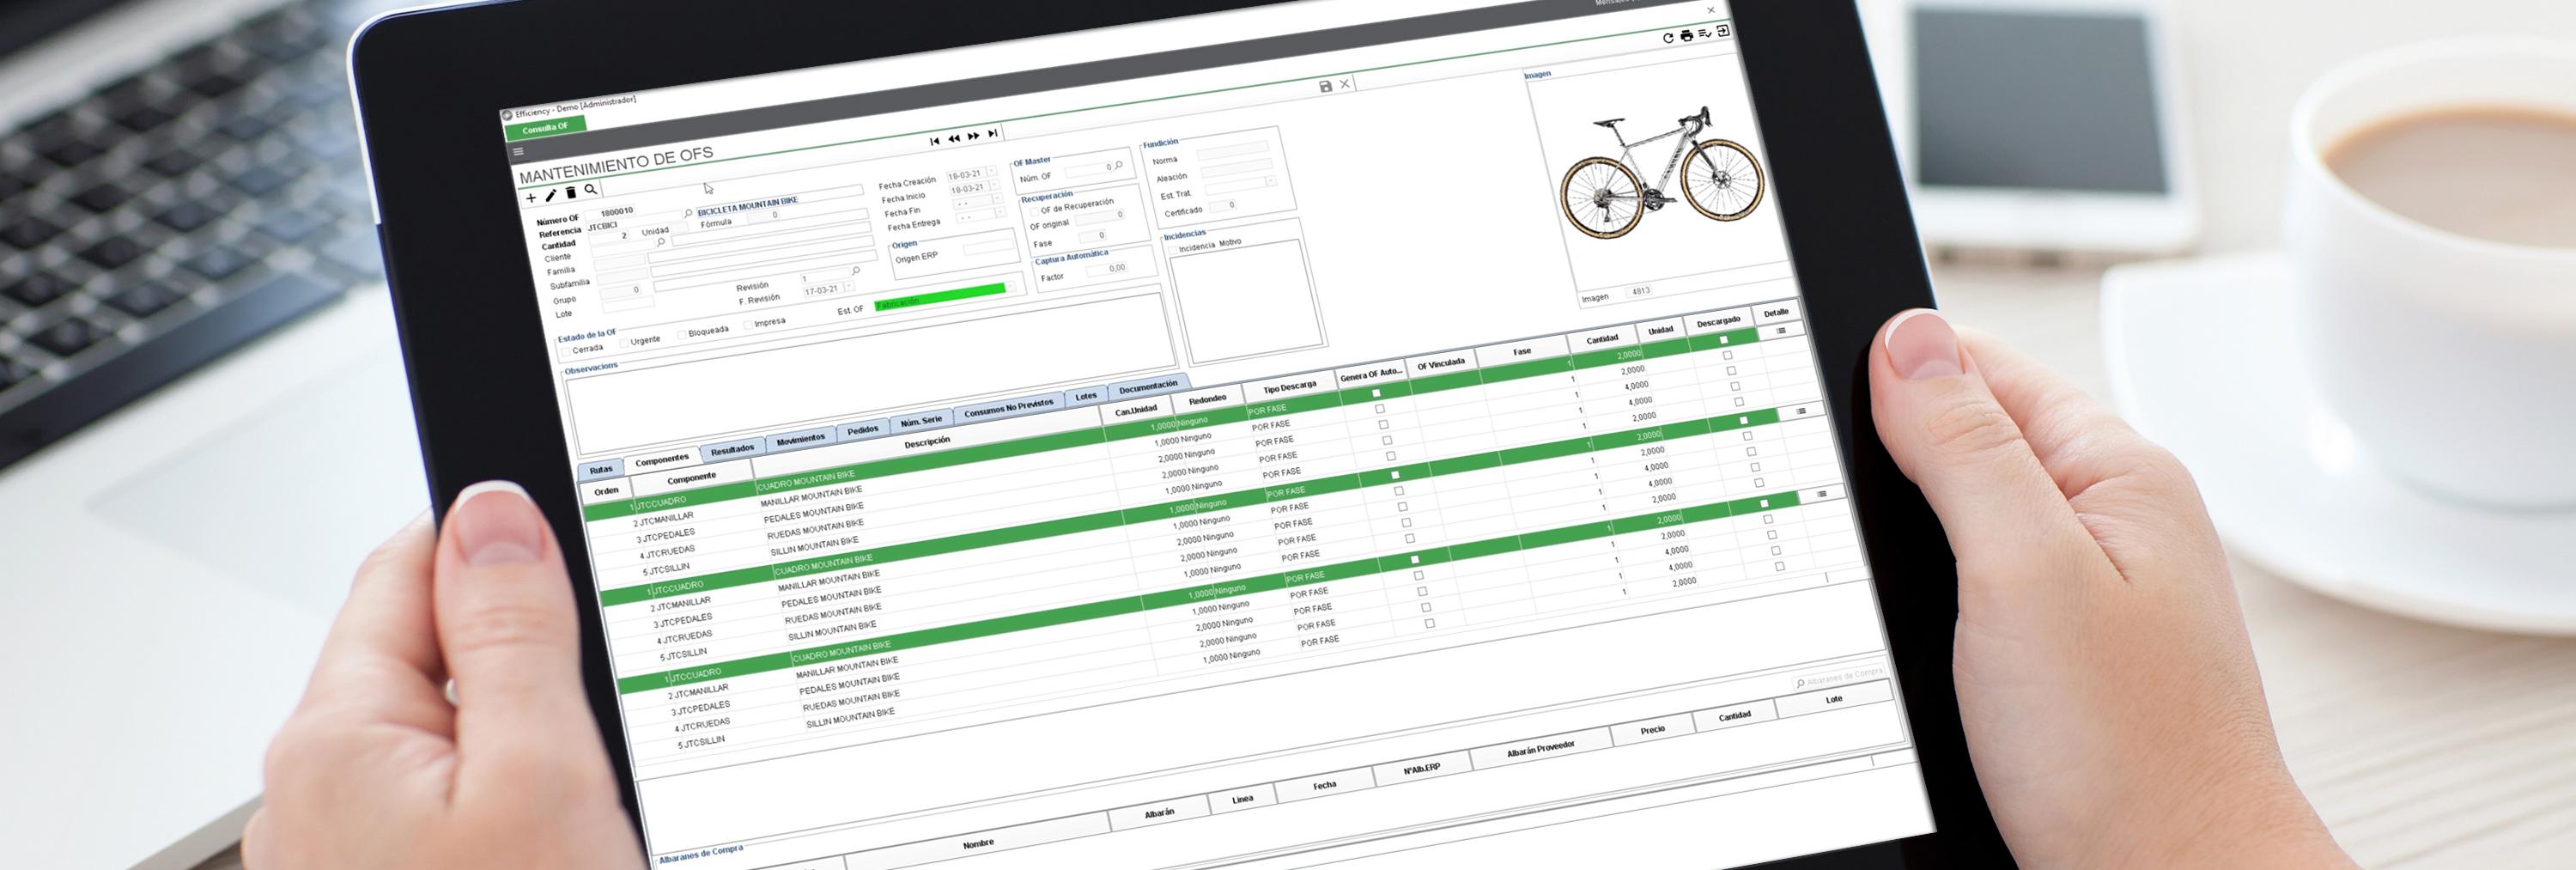Screen dimensions: 2576x870
Task: Click the floppy disk save icon
Action: pos(1325,87)
